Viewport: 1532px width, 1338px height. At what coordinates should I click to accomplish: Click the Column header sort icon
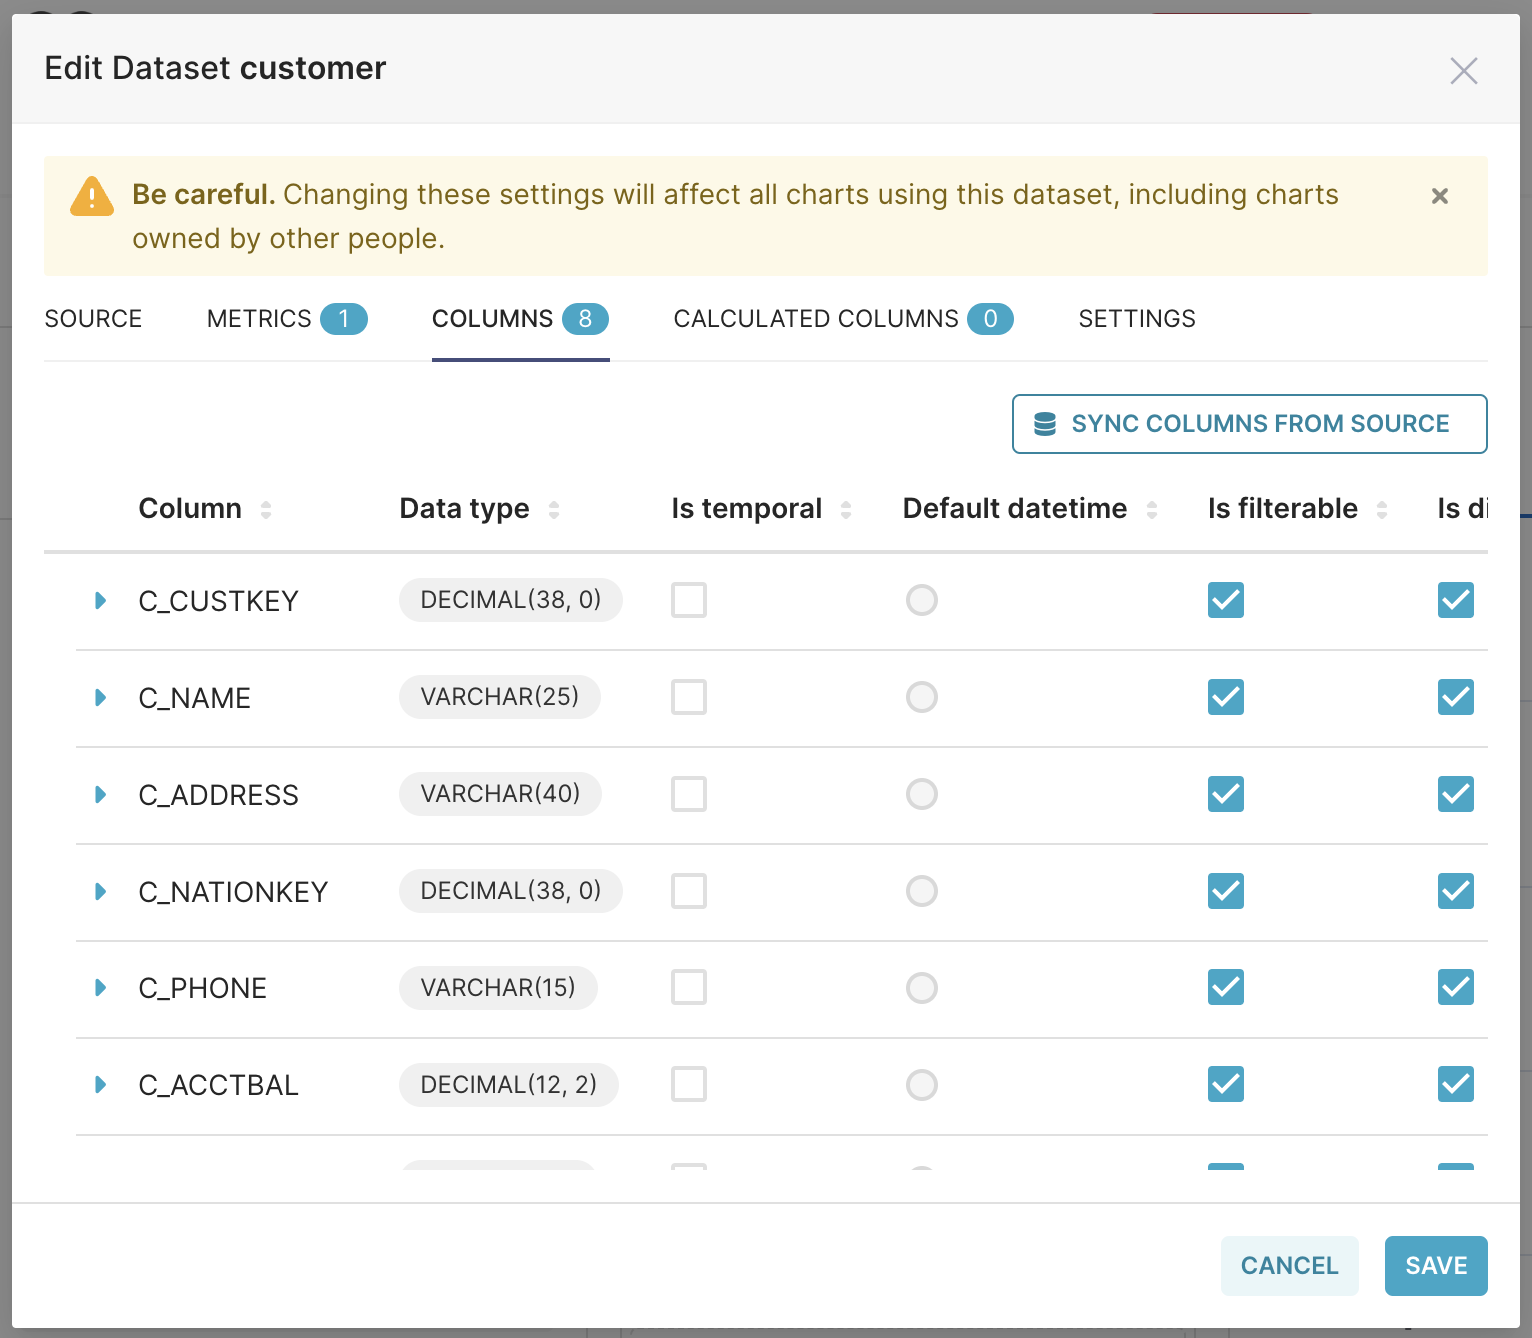coord(266,510)
